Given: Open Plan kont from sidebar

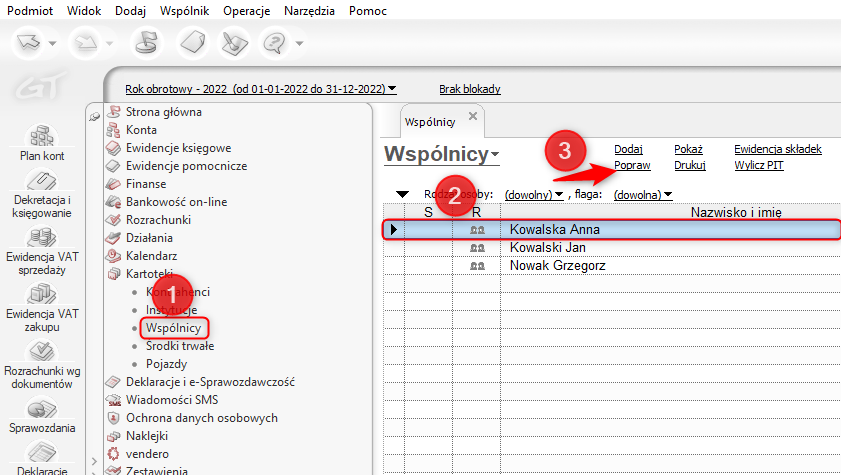Looking at the screenshot, I should point(42,143).
